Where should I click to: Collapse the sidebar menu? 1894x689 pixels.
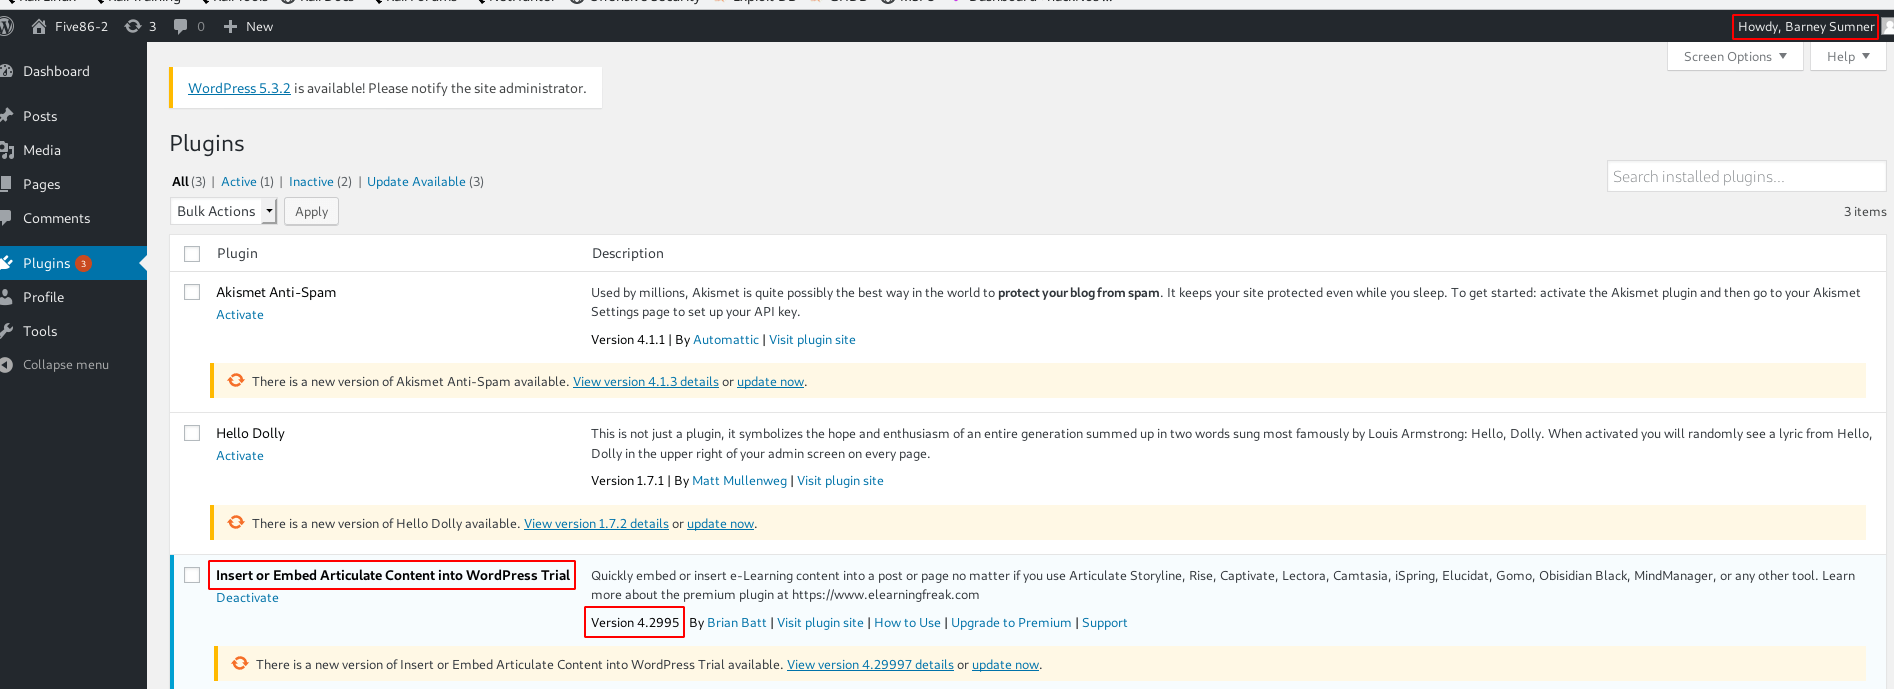(x=65, y=365)
